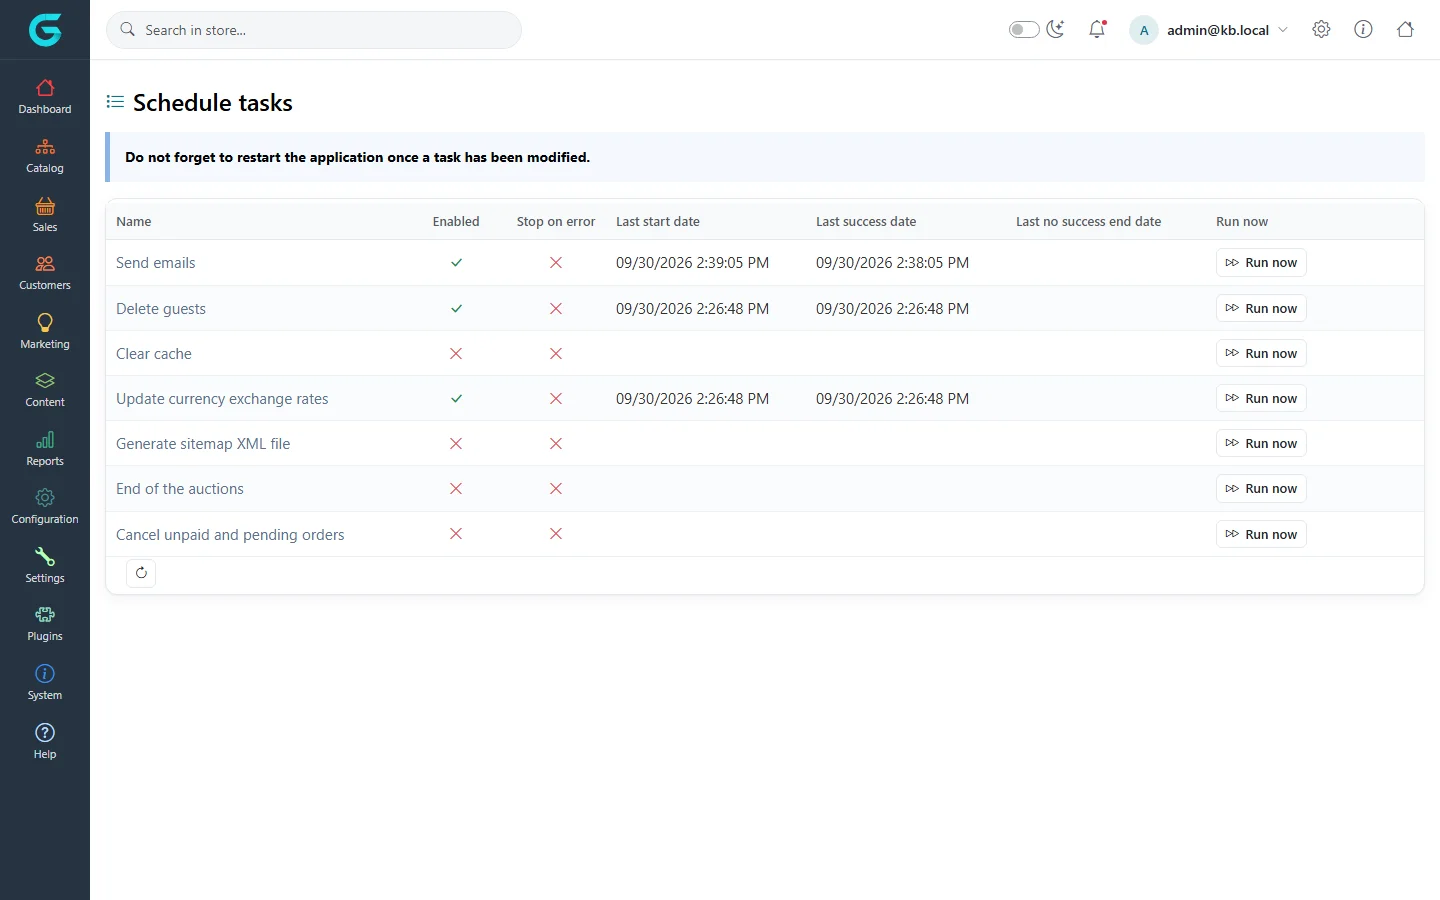
Task: Open the Sales sidebar section
Action: (x=45, y=215)
